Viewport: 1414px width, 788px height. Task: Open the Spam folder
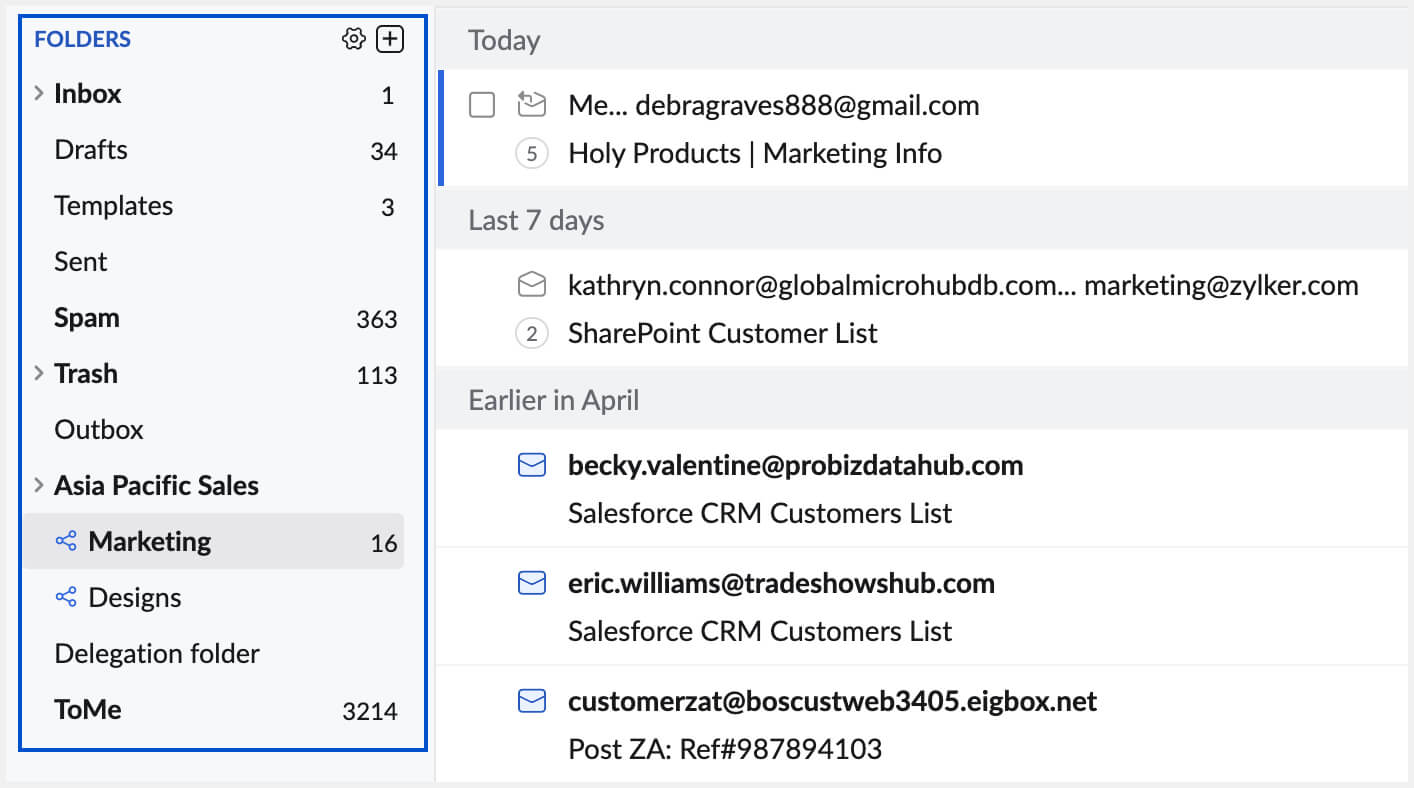pyautogui.click(x=86, y=317)
